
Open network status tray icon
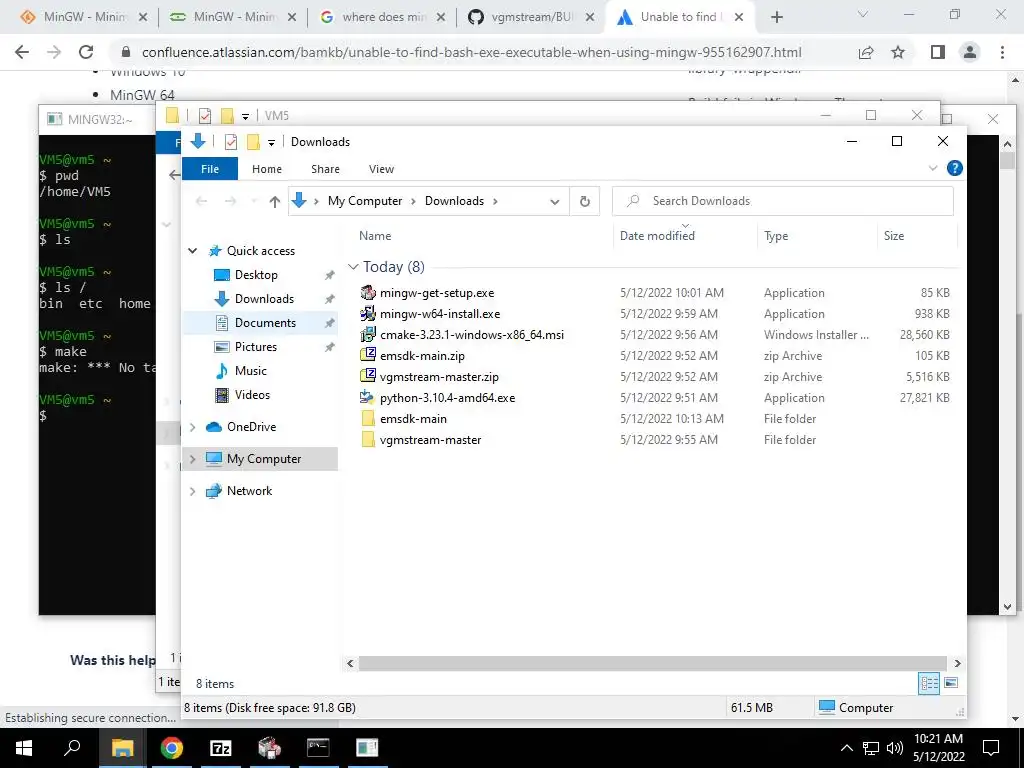tap(871, 748)
